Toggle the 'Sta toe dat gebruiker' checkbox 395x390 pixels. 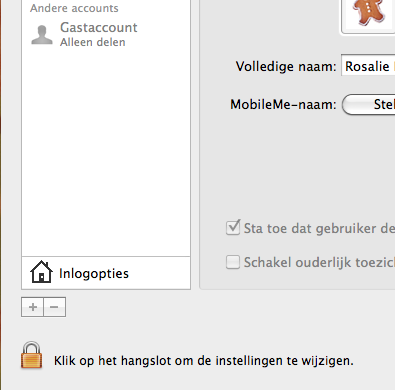coord(233,228)
